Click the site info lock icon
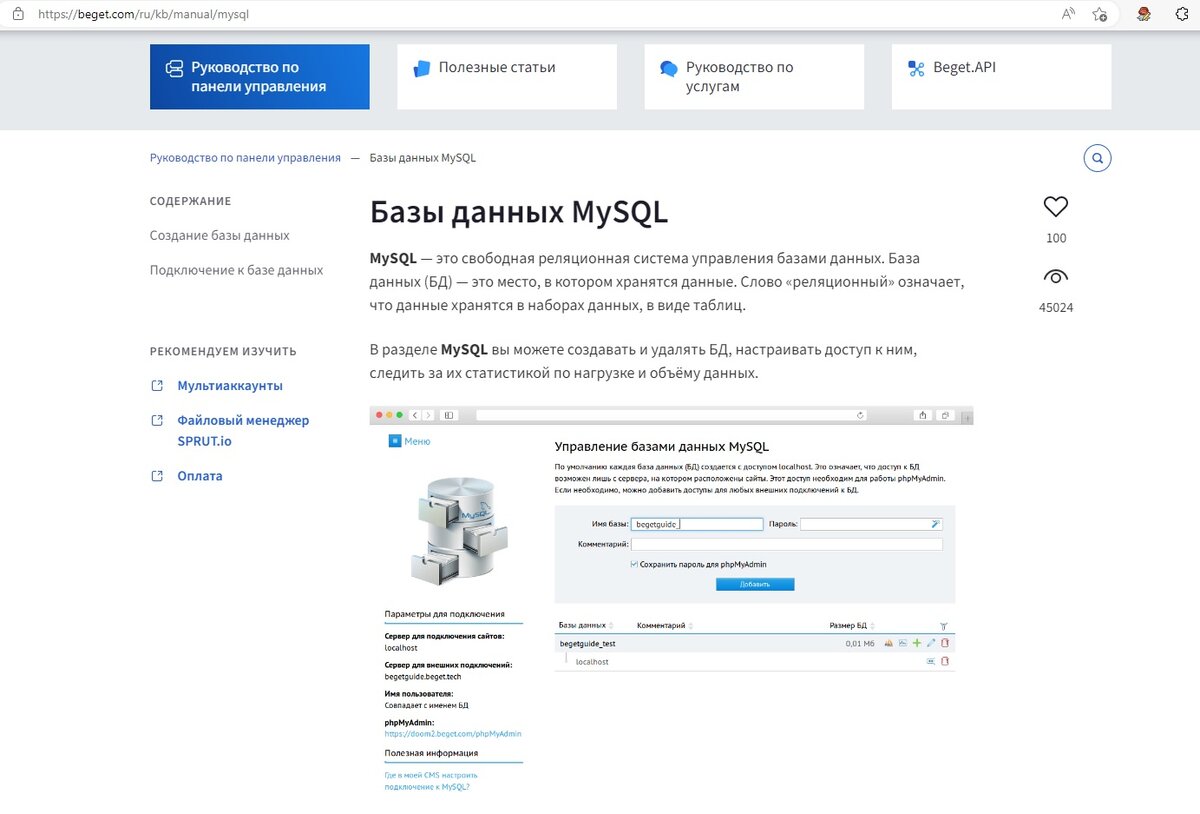 tap(18, 15)
